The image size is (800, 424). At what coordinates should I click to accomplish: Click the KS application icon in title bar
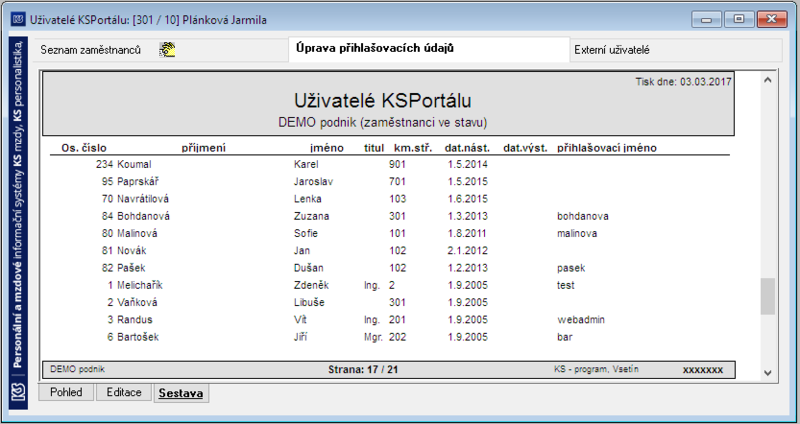point(18,20)
